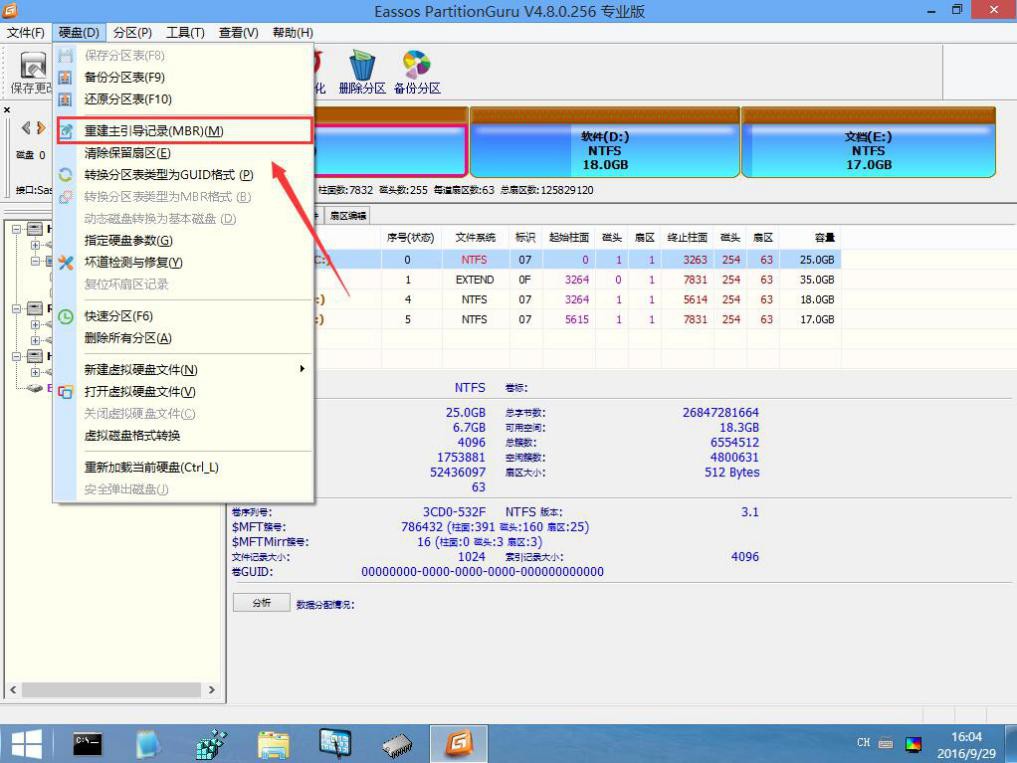Click the 分析 button in details panel
Image resolution: width=1017 pixels, height=763 pixels.
(x=260, y=602)
